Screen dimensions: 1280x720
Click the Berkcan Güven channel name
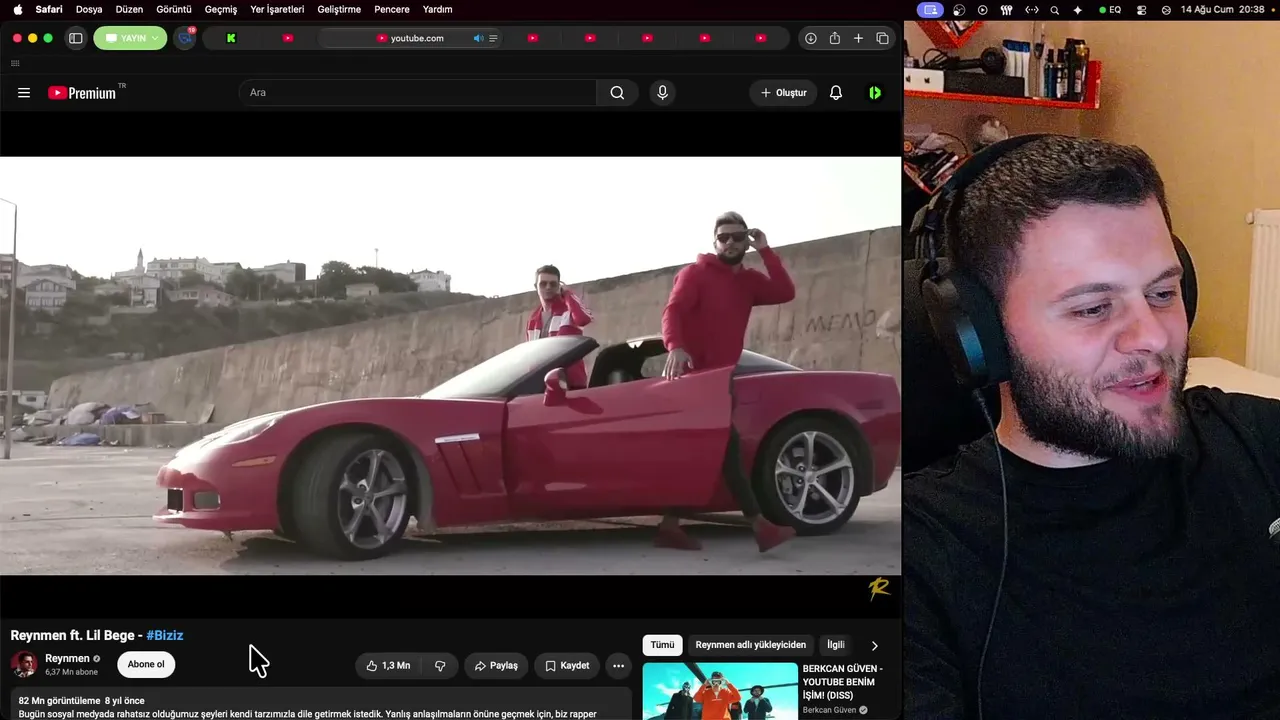829,711
